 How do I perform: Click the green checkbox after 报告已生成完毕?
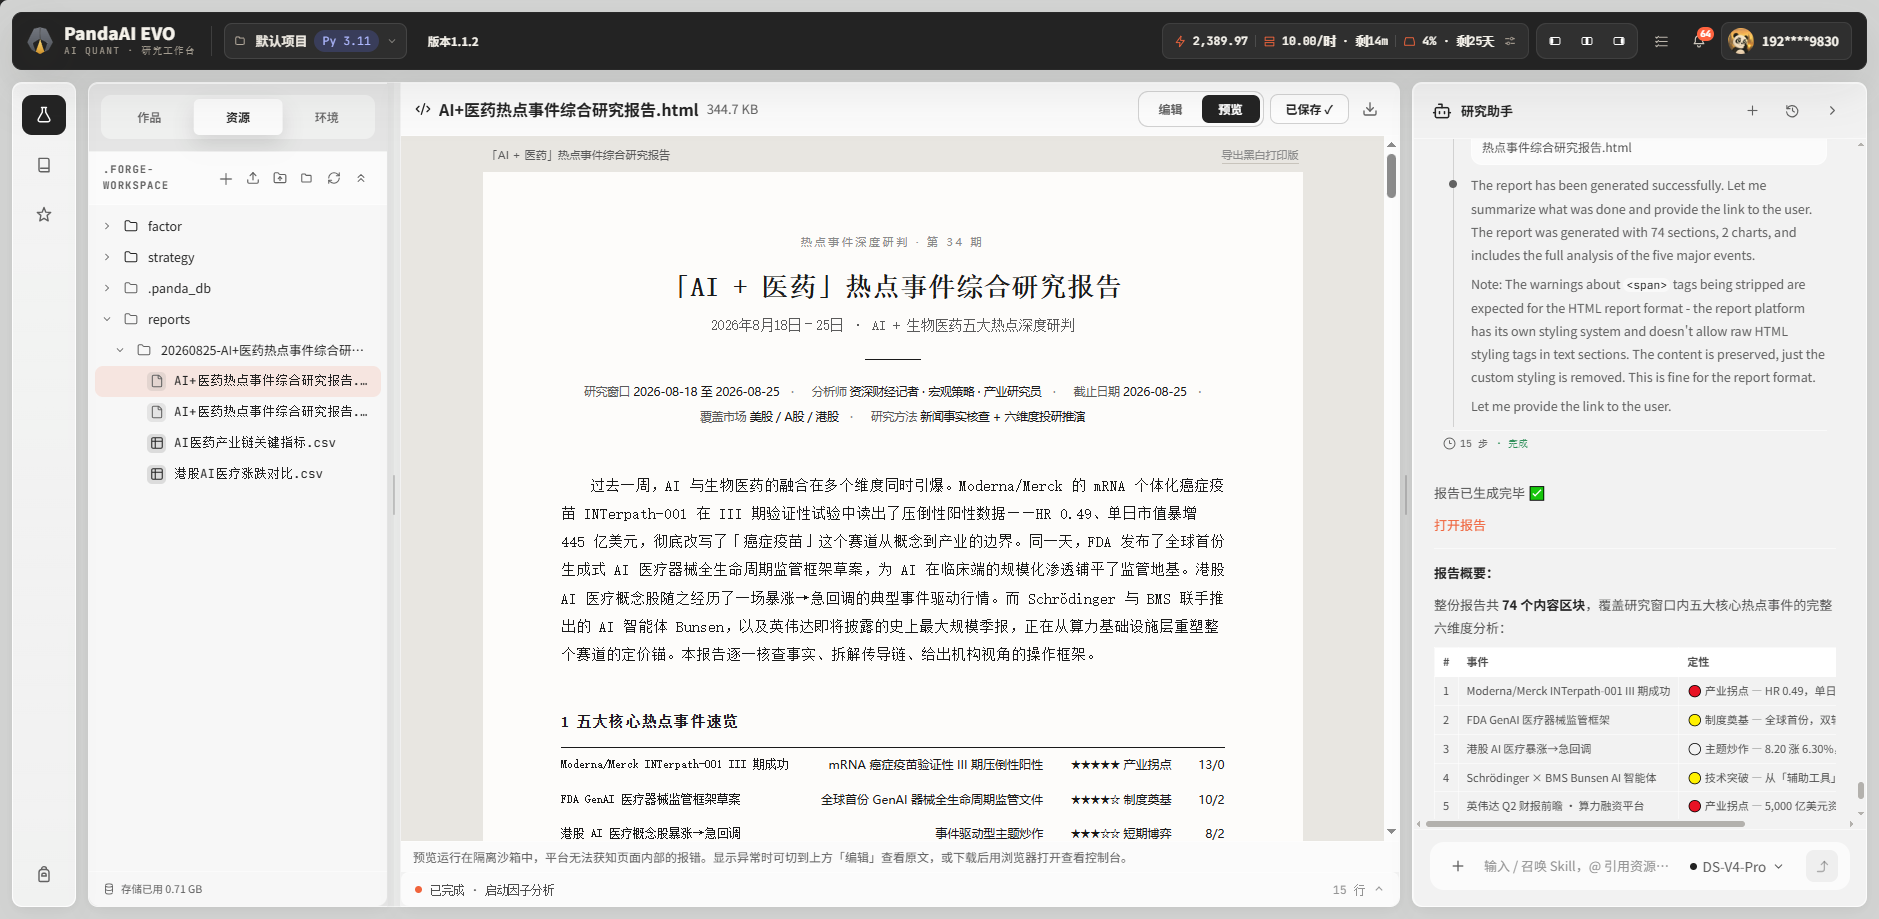[1537, 493]
